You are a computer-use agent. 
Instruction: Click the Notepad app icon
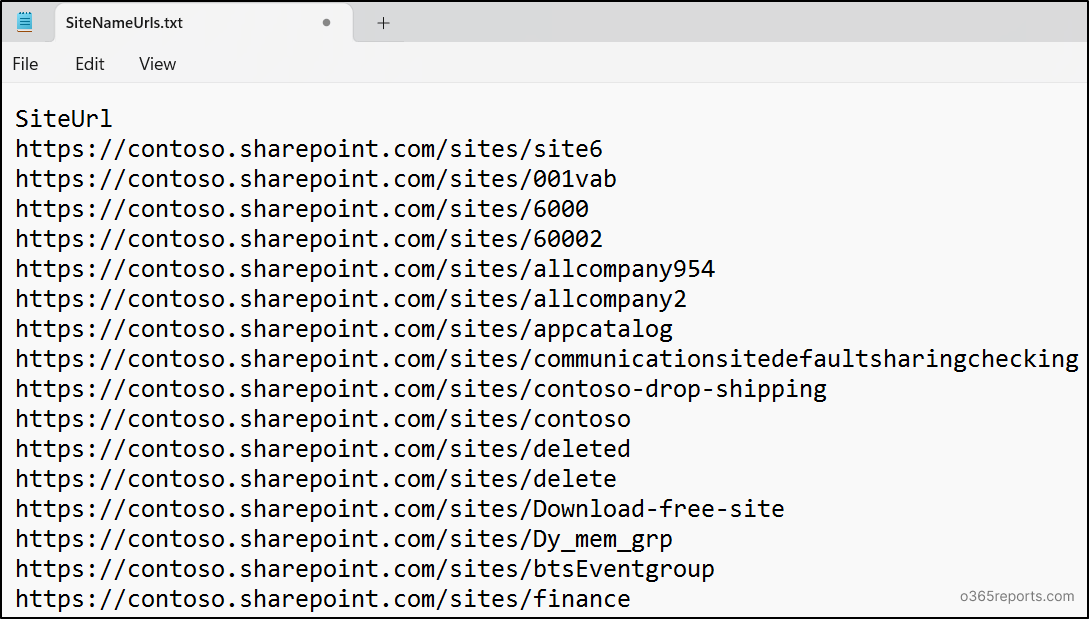tap(24, 22)
